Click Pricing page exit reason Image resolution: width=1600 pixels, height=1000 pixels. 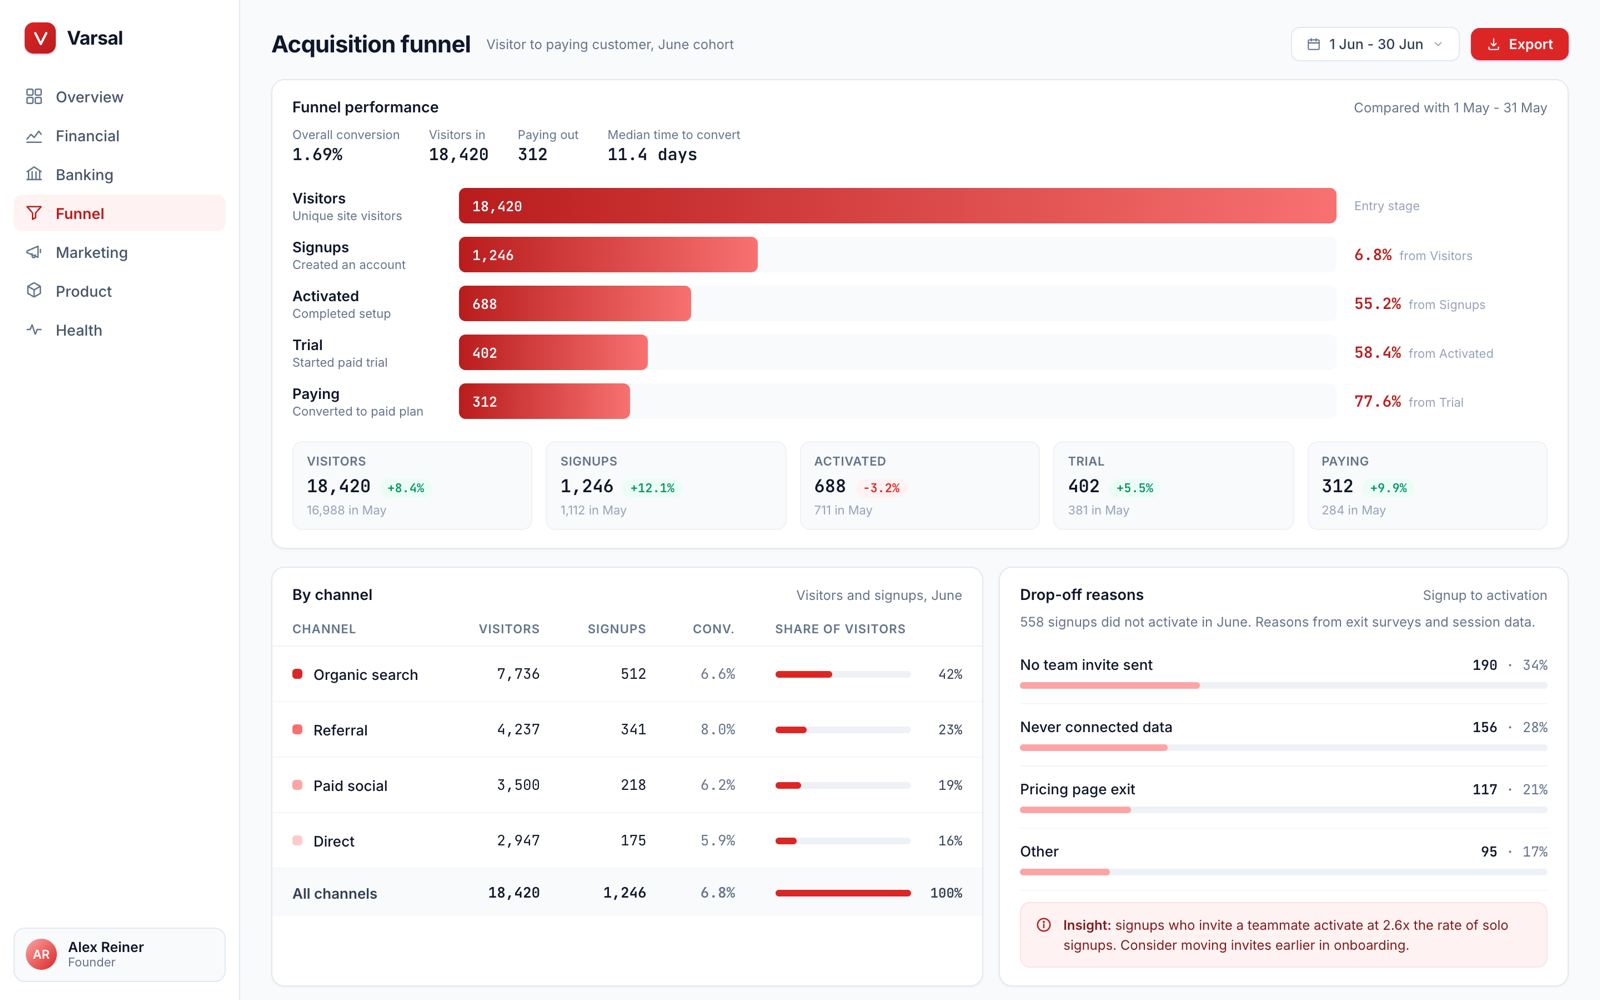coord(1077,789)
